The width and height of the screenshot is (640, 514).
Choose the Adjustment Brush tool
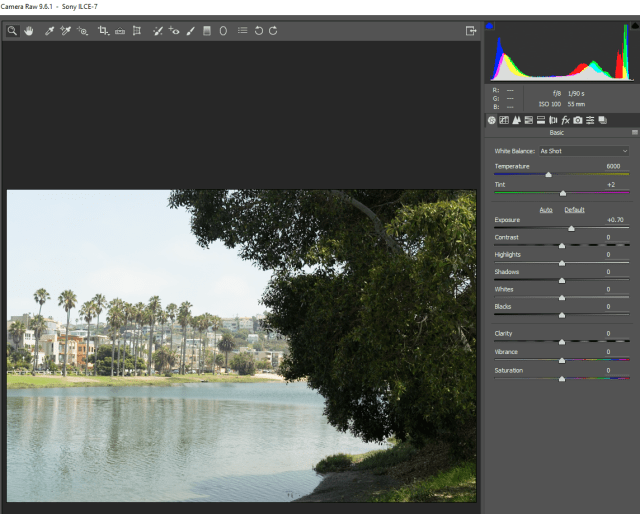tap(190, 31)
